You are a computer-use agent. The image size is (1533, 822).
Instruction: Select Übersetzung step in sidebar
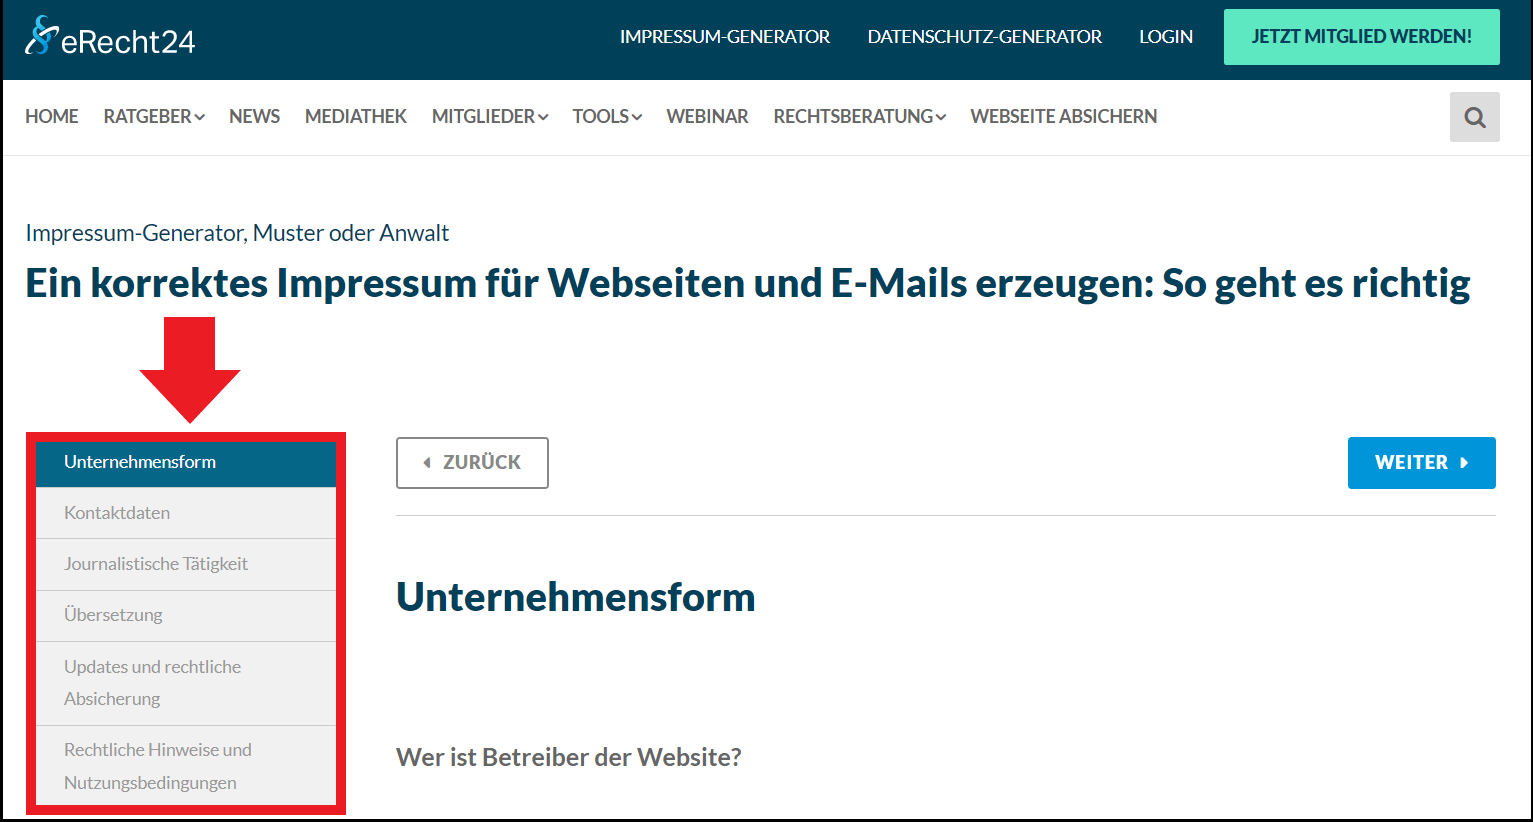pos(186,615)
